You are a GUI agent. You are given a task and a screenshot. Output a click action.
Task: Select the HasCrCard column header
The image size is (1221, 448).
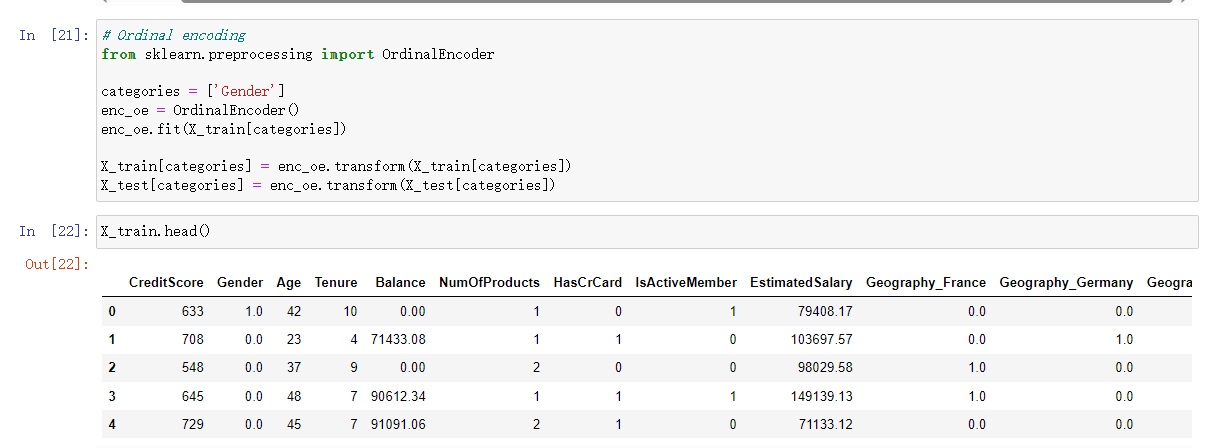[x=587, y=283]
